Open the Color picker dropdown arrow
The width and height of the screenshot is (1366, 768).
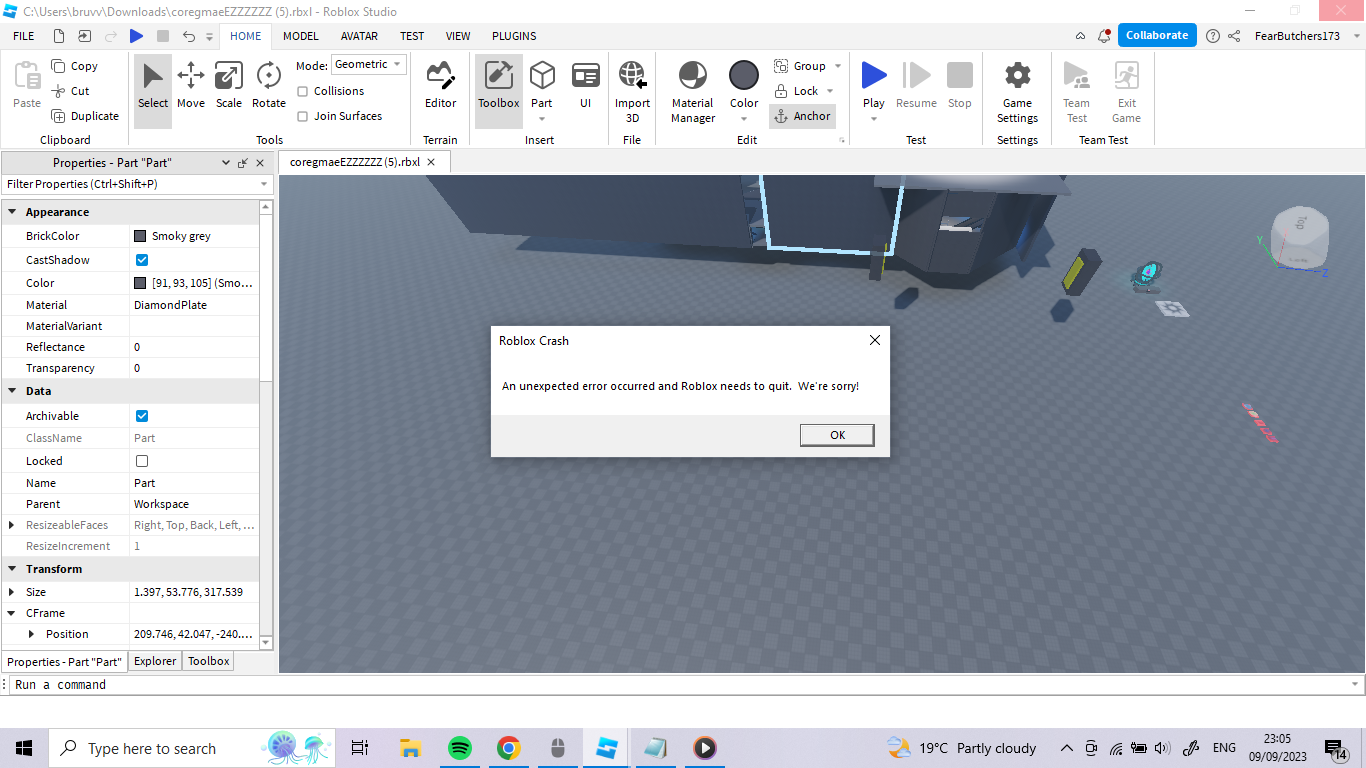click(x=744, y=119)
